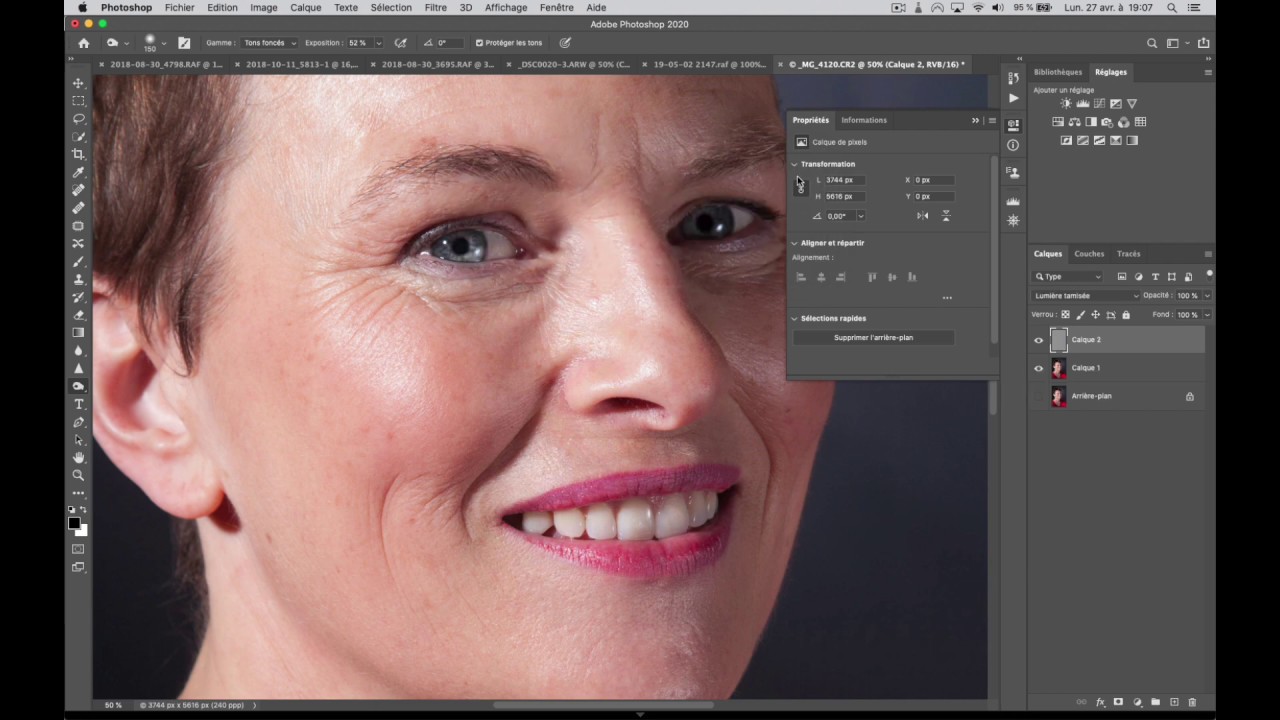Switch to the 2018-10-11_5813-1 document tab
Screen dimensions: 1280x720
pyautogui.click(x=301, y=64)
